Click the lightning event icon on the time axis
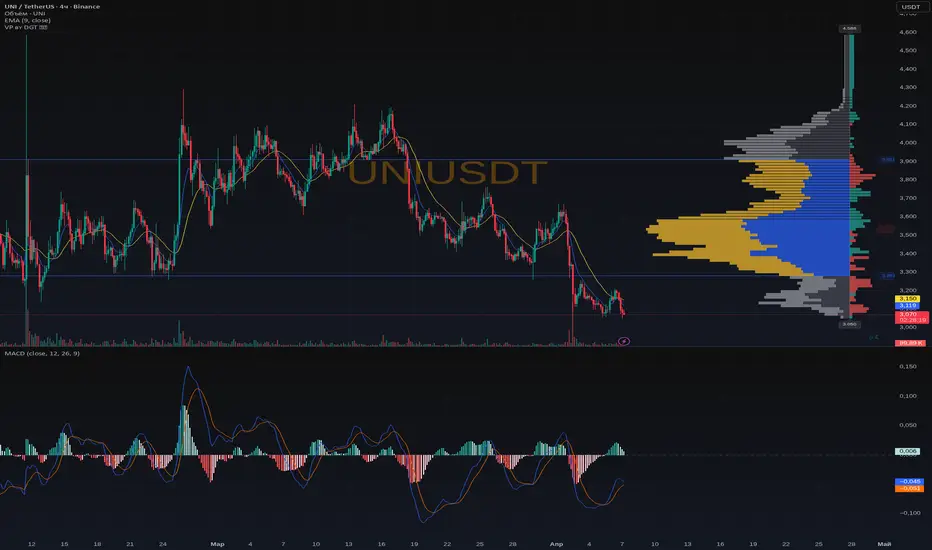 624,341
